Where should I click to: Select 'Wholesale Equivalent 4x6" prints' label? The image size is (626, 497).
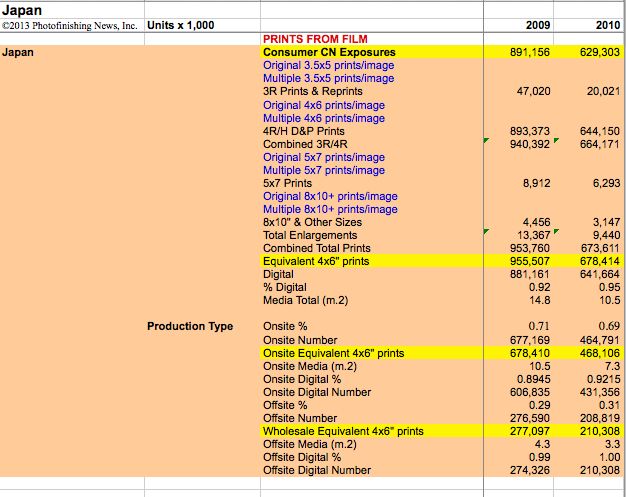tap(343, 431)
